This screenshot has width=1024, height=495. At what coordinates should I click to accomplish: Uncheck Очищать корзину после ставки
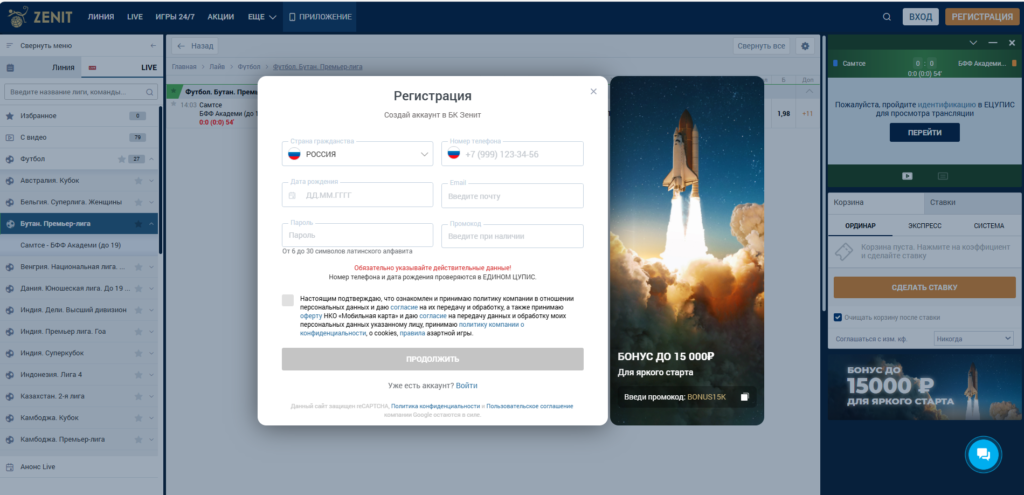(838, 317)
